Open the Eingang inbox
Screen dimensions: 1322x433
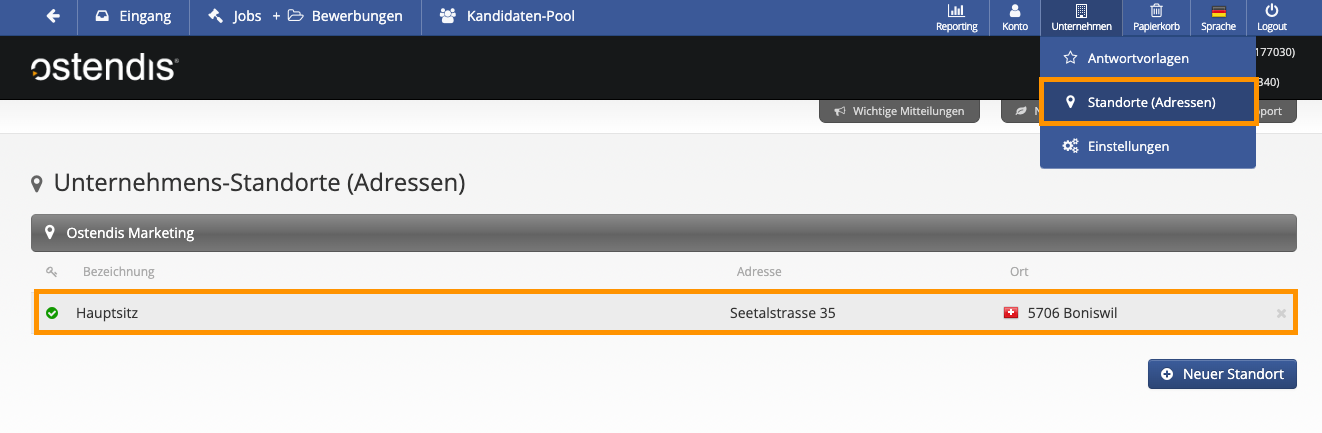[x=132, y=16]
